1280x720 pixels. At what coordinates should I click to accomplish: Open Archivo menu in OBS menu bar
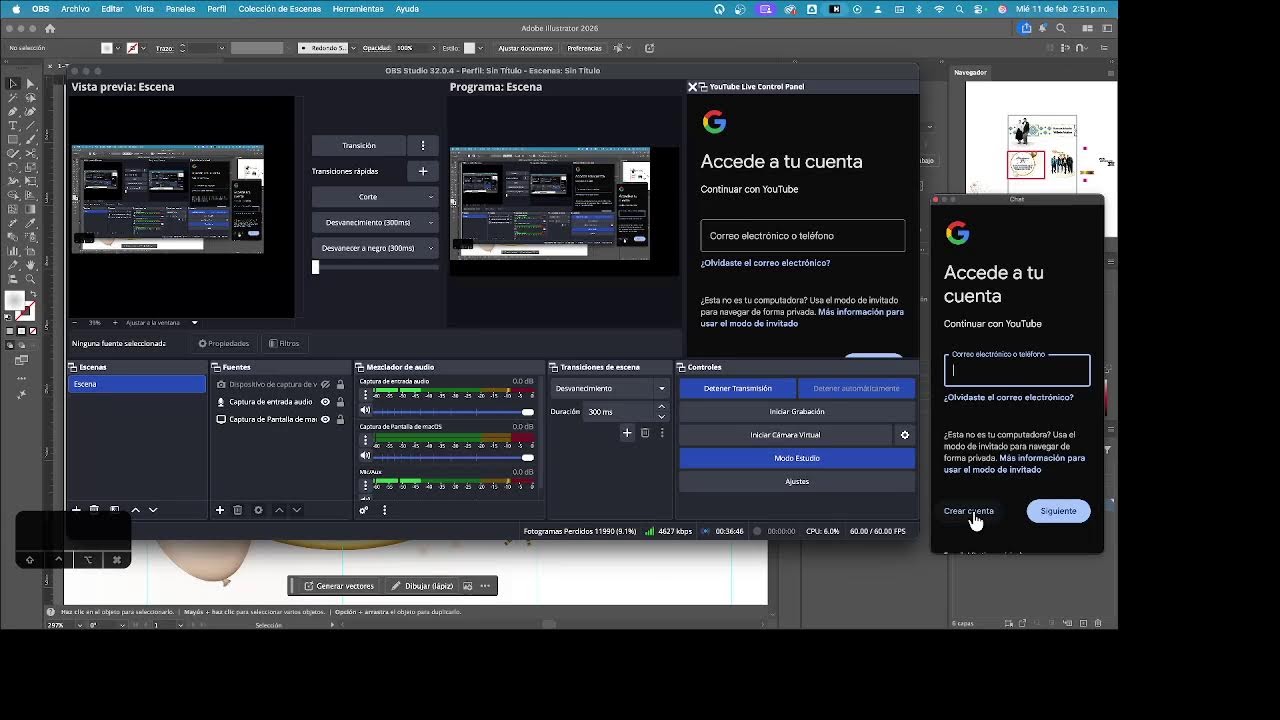click(75, 9)
